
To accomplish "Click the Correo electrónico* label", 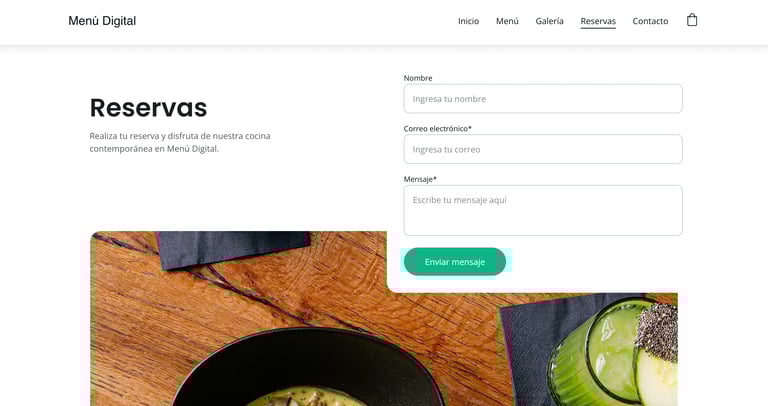I will [437, 128].
